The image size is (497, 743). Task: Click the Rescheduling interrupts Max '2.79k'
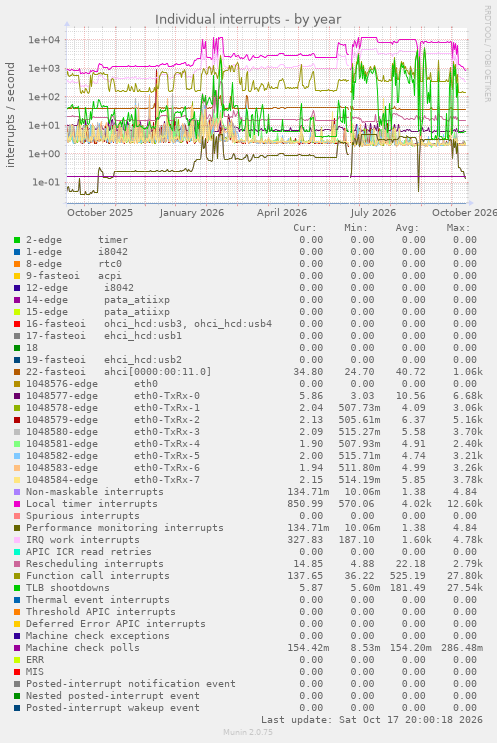[x=468, y=564]
